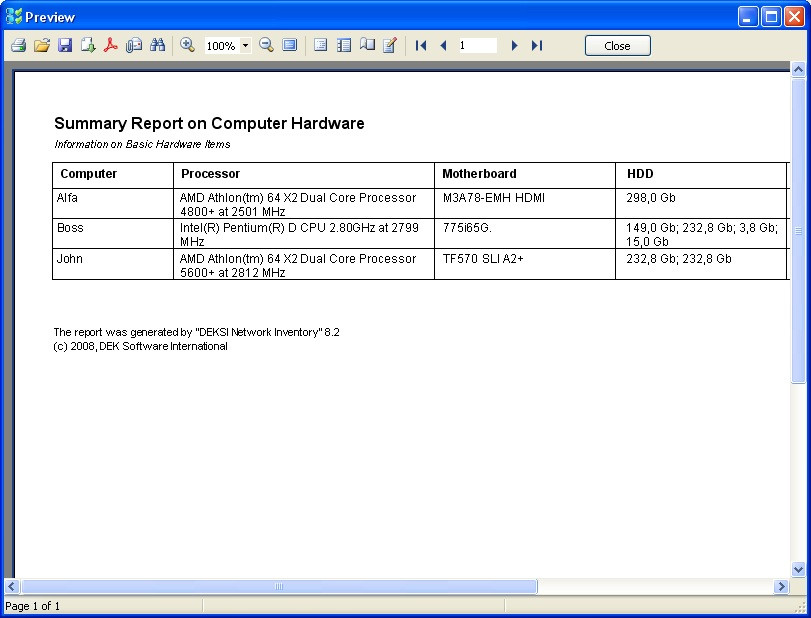This screenshot has width=811, height=618.
Task: Click the 298,0 Gb HDD cell
Action: tap(701, 203)
